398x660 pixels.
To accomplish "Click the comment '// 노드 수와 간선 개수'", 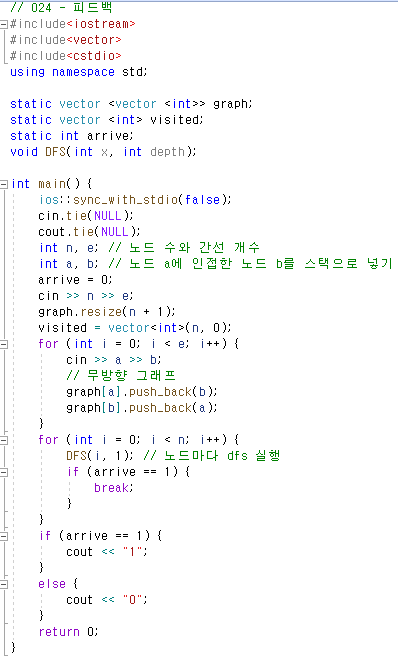I will (x=183, y=248).
